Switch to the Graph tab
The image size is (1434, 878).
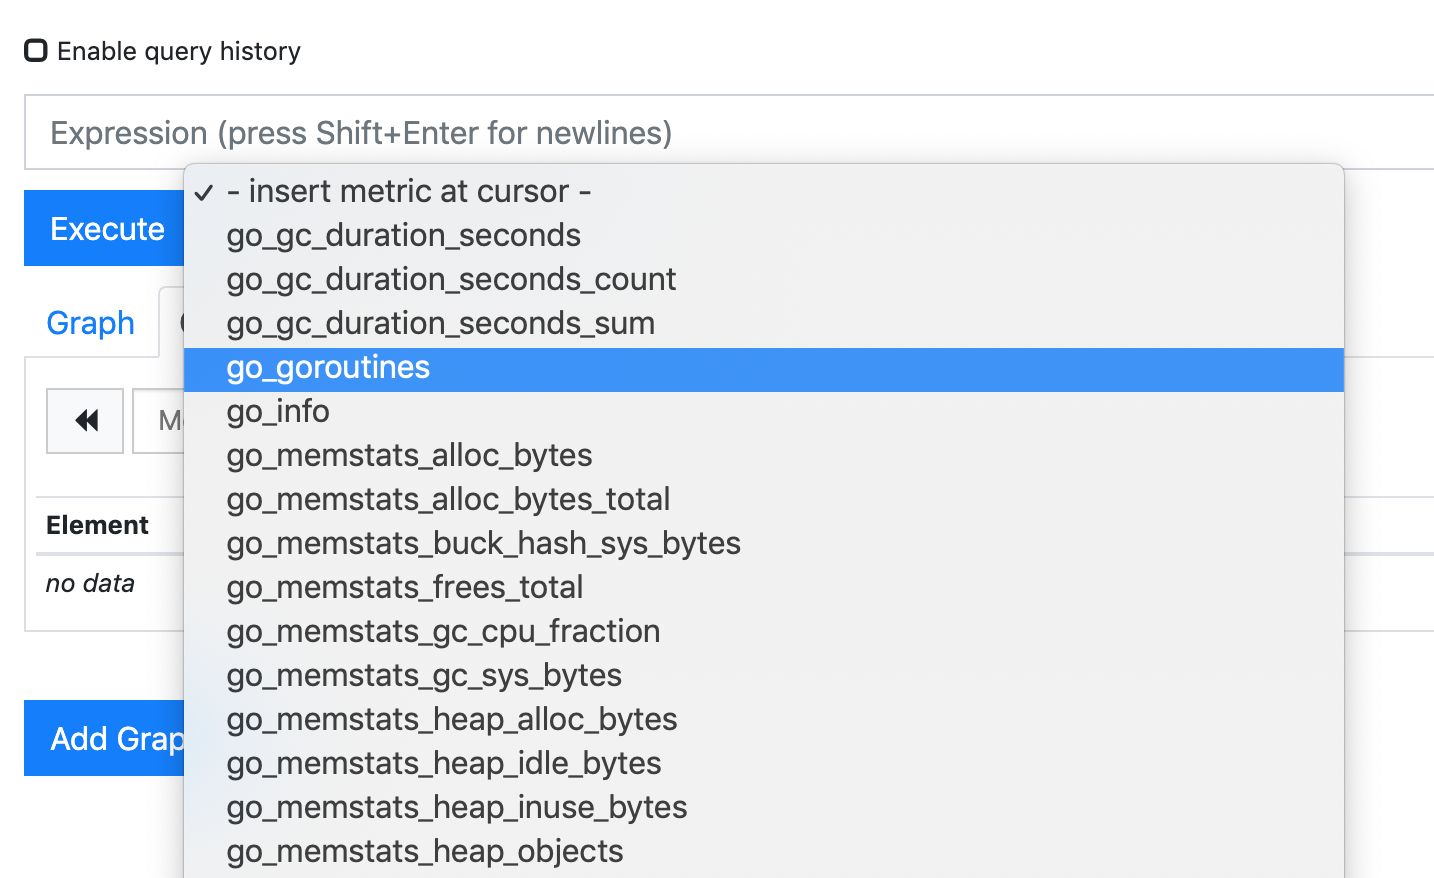click(x=90, y=322)
